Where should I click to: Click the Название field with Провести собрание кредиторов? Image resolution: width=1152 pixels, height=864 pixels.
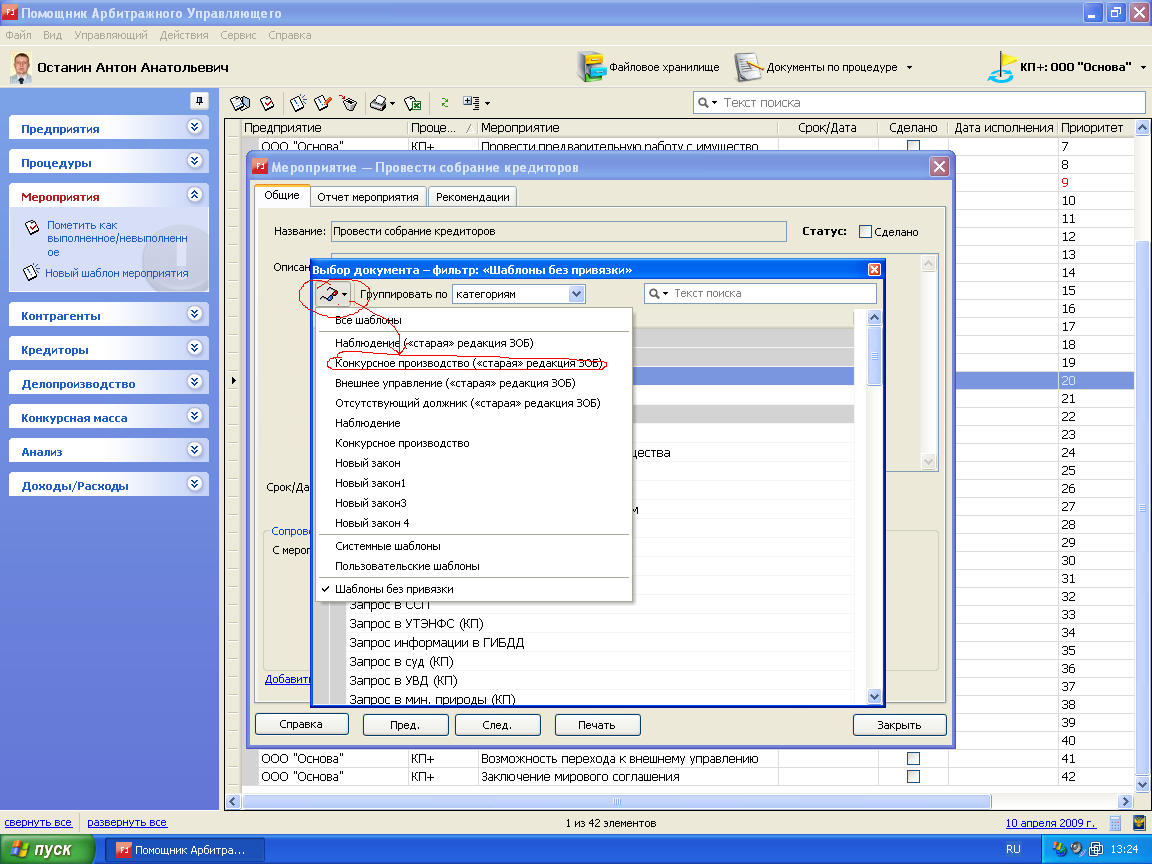click(x=558, y=231)
